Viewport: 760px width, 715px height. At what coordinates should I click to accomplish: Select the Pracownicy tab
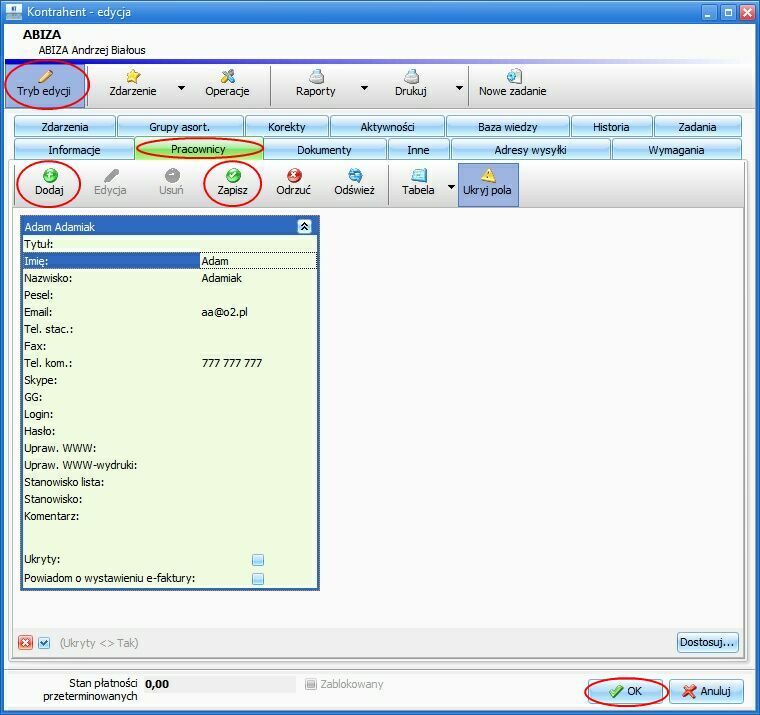[199, 149]
